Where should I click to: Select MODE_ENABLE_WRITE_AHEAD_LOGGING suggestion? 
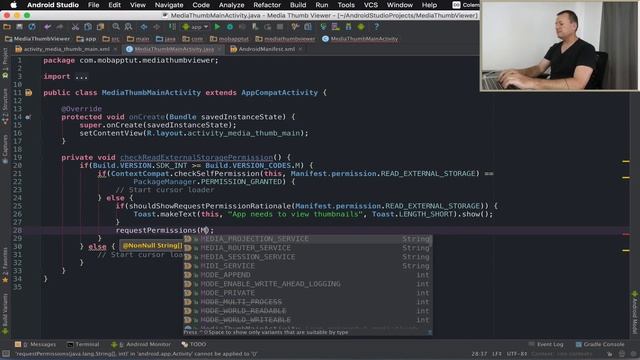tap(308, 284)
